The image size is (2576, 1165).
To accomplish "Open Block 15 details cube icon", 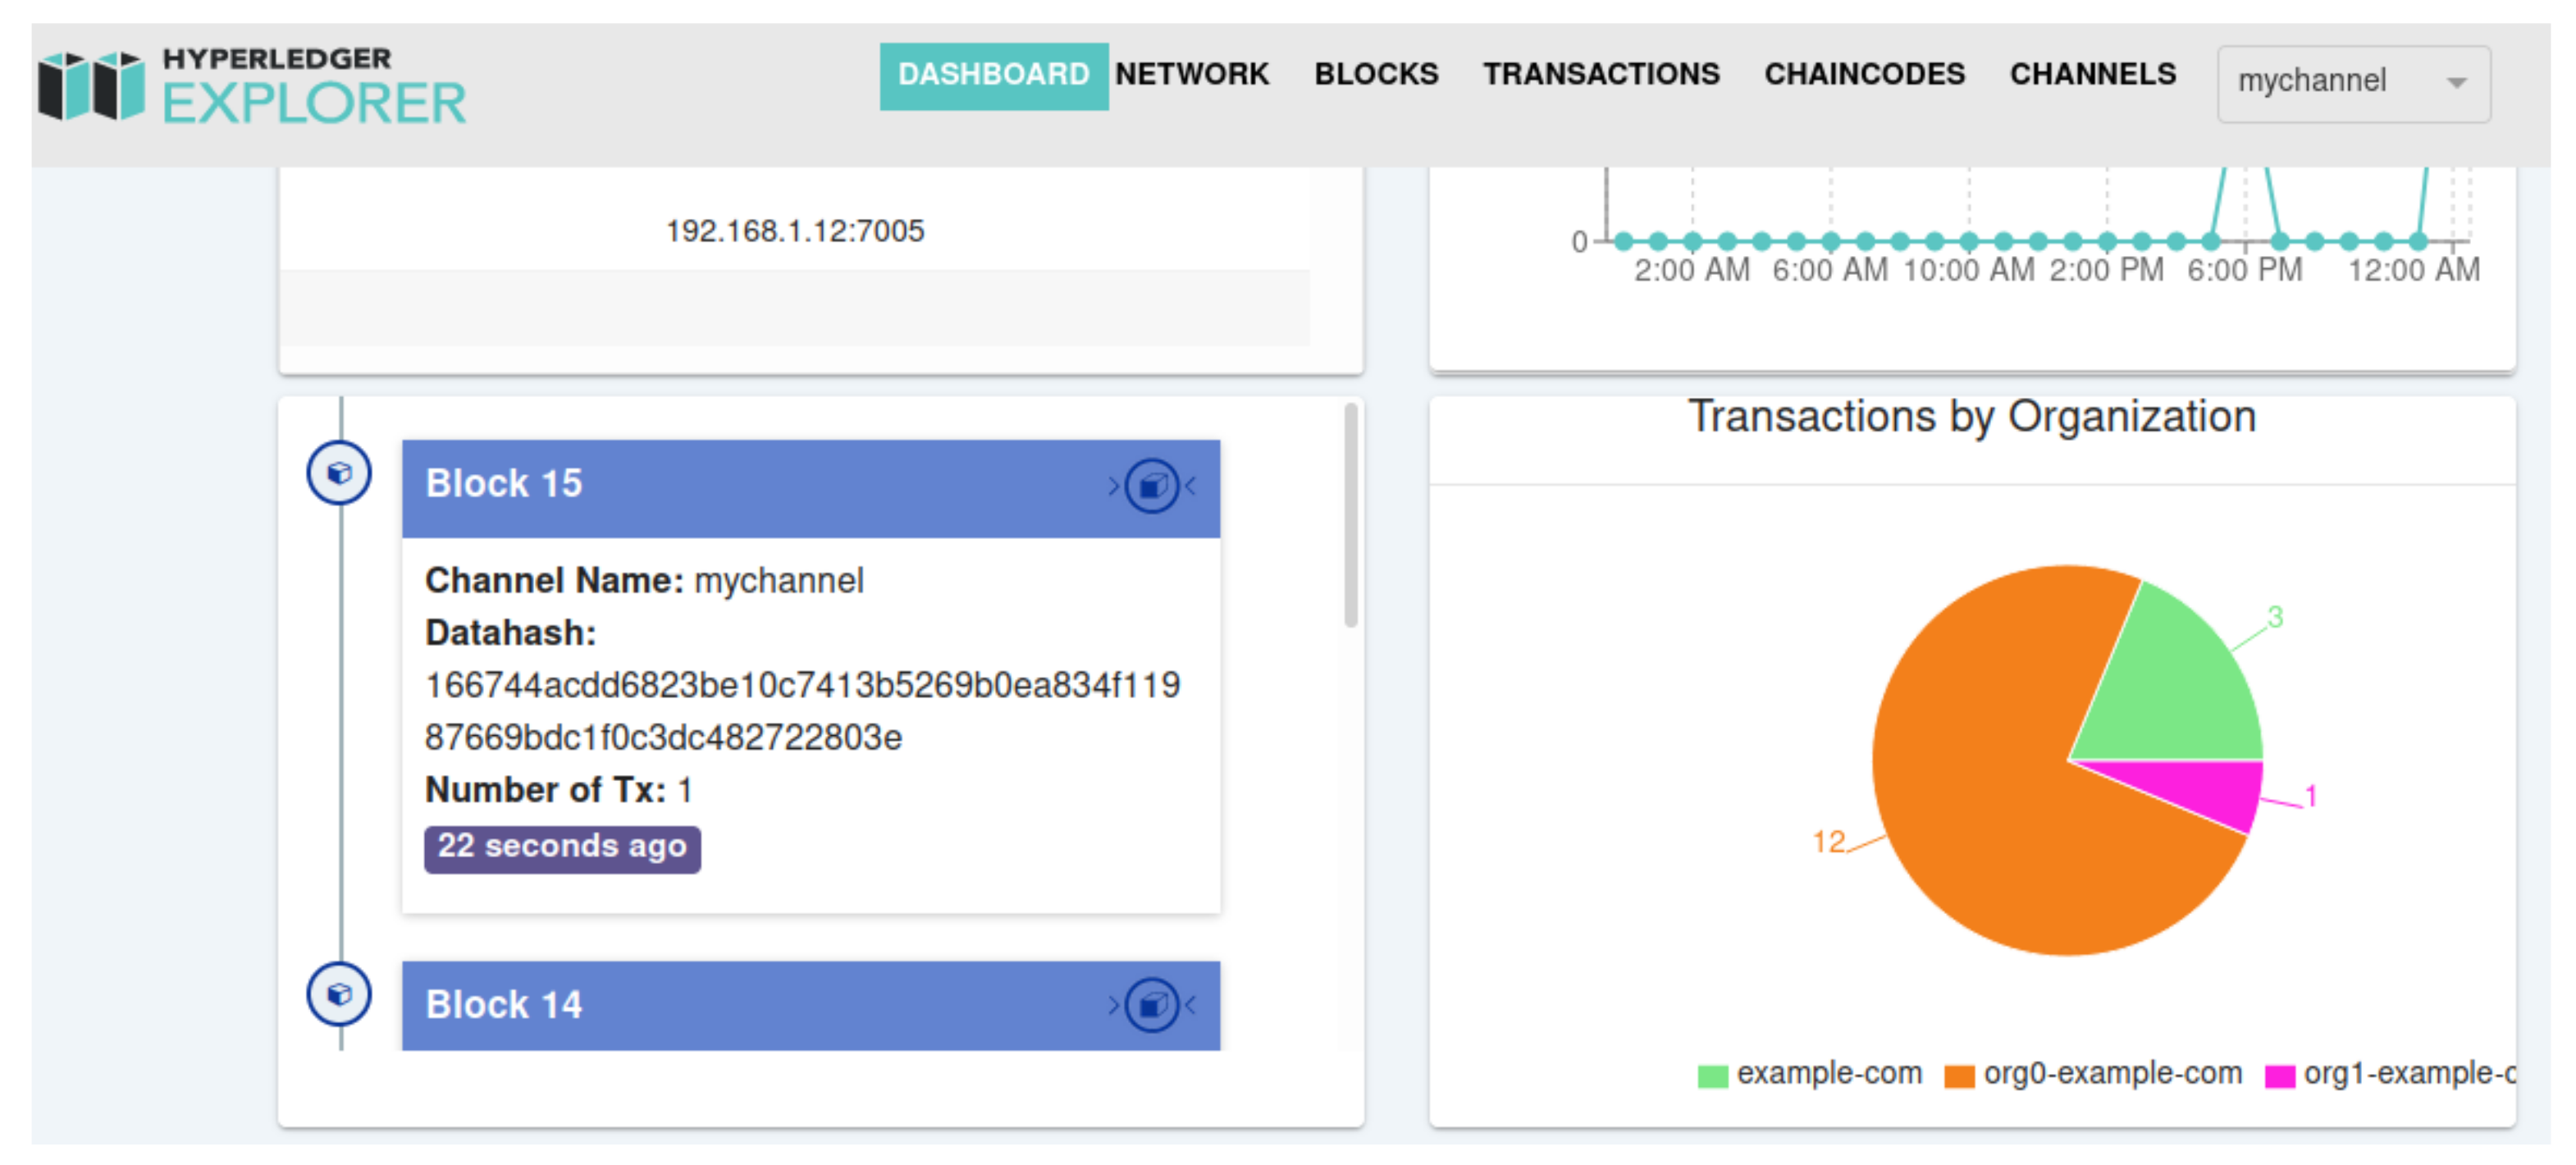I will [x=1152, y=487].
